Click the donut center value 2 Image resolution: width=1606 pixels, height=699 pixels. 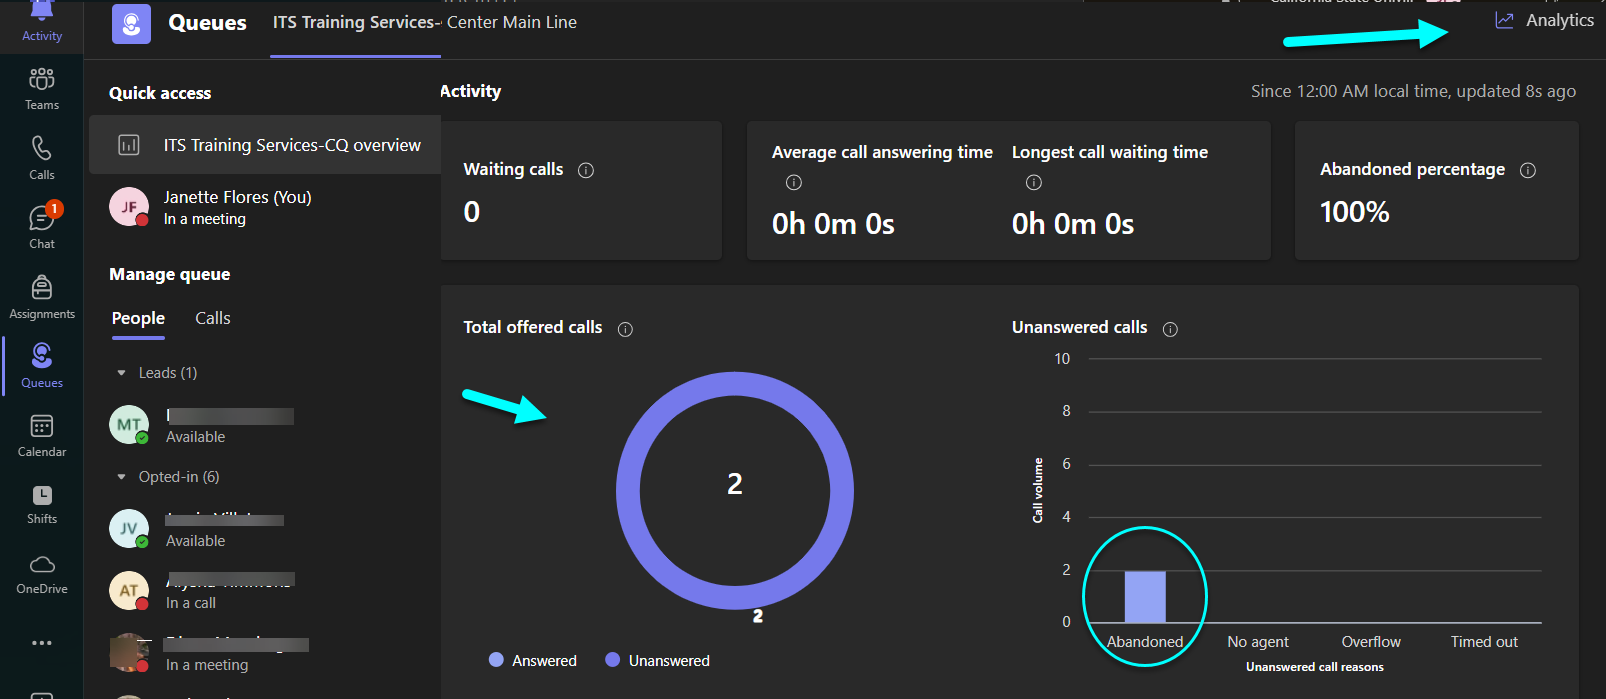(x=735, y=484)
